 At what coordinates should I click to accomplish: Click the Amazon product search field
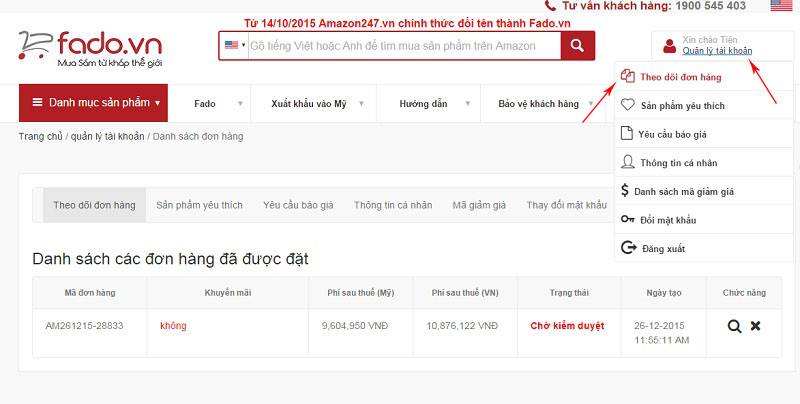pos(402,45)
